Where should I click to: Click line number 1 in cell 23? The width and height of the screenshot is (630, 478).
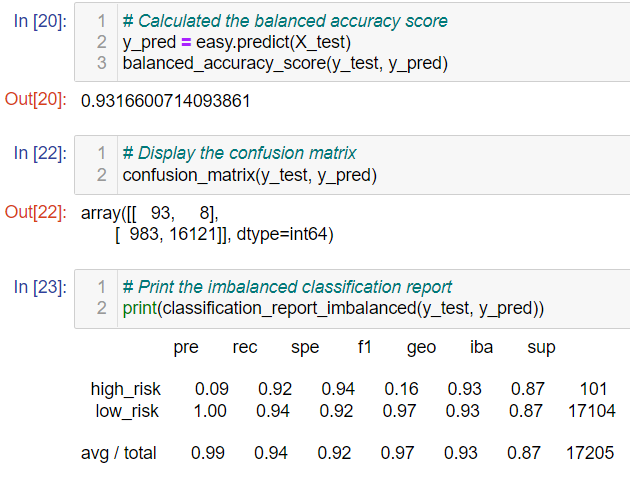tap(102, 287)
